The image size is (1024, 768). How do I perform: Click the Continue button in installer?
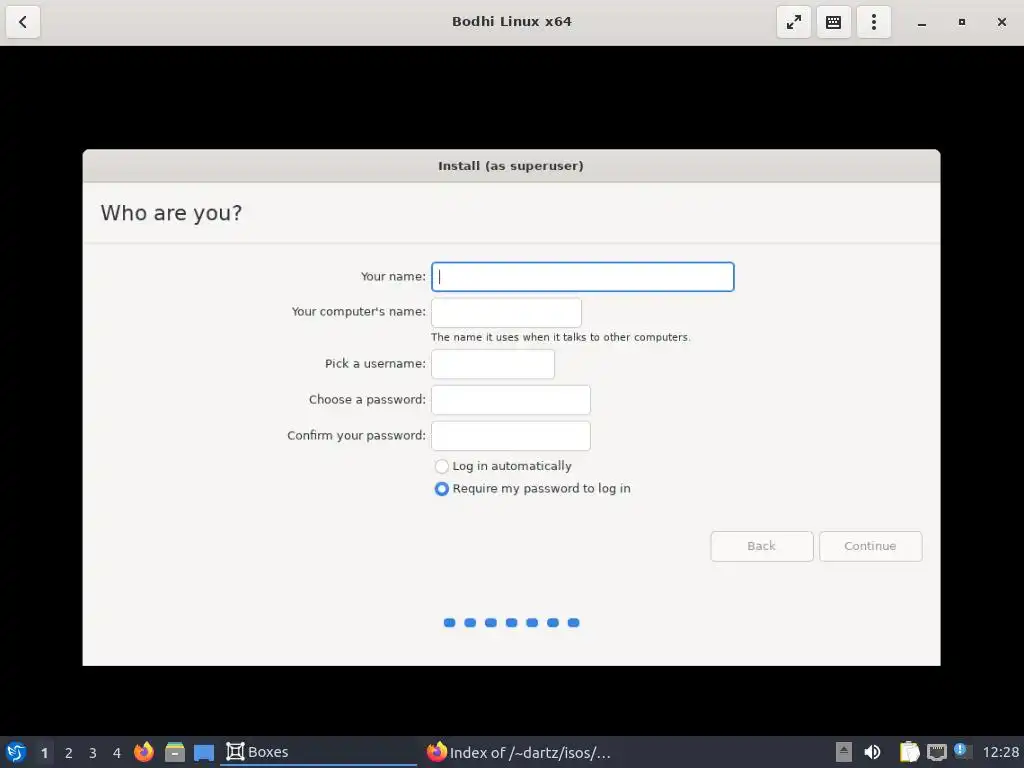tap(871, 546)
